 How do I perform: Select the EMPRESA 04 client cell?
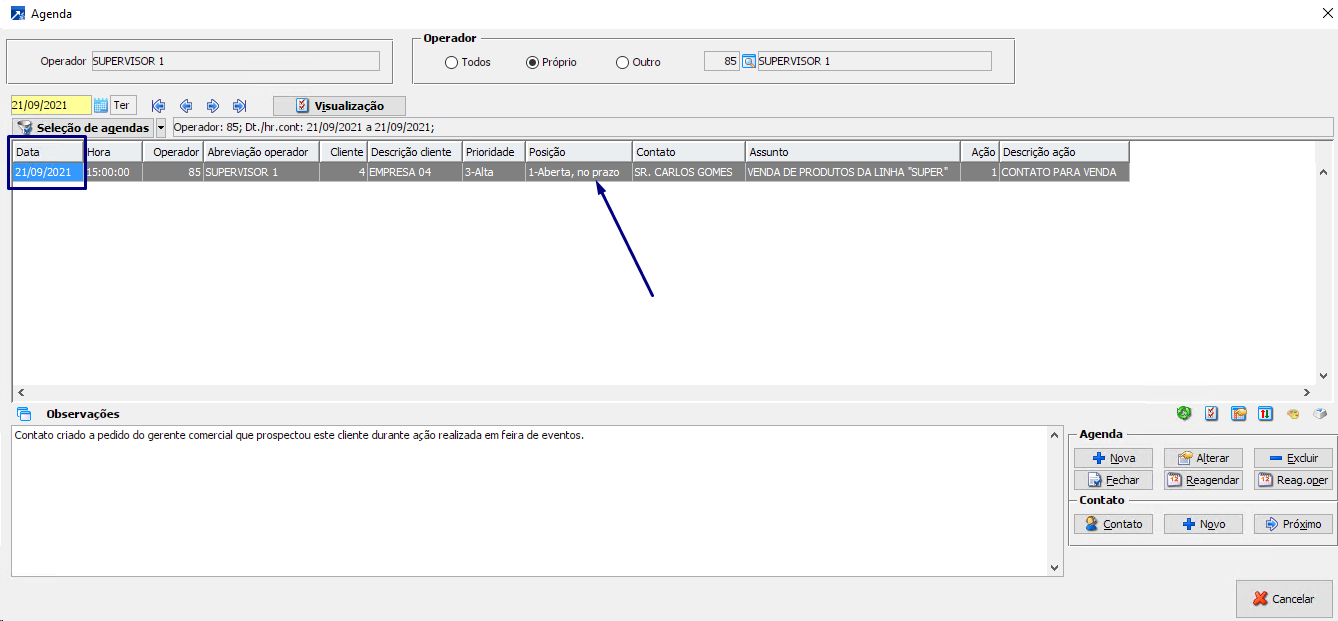(x=414, y=172)
